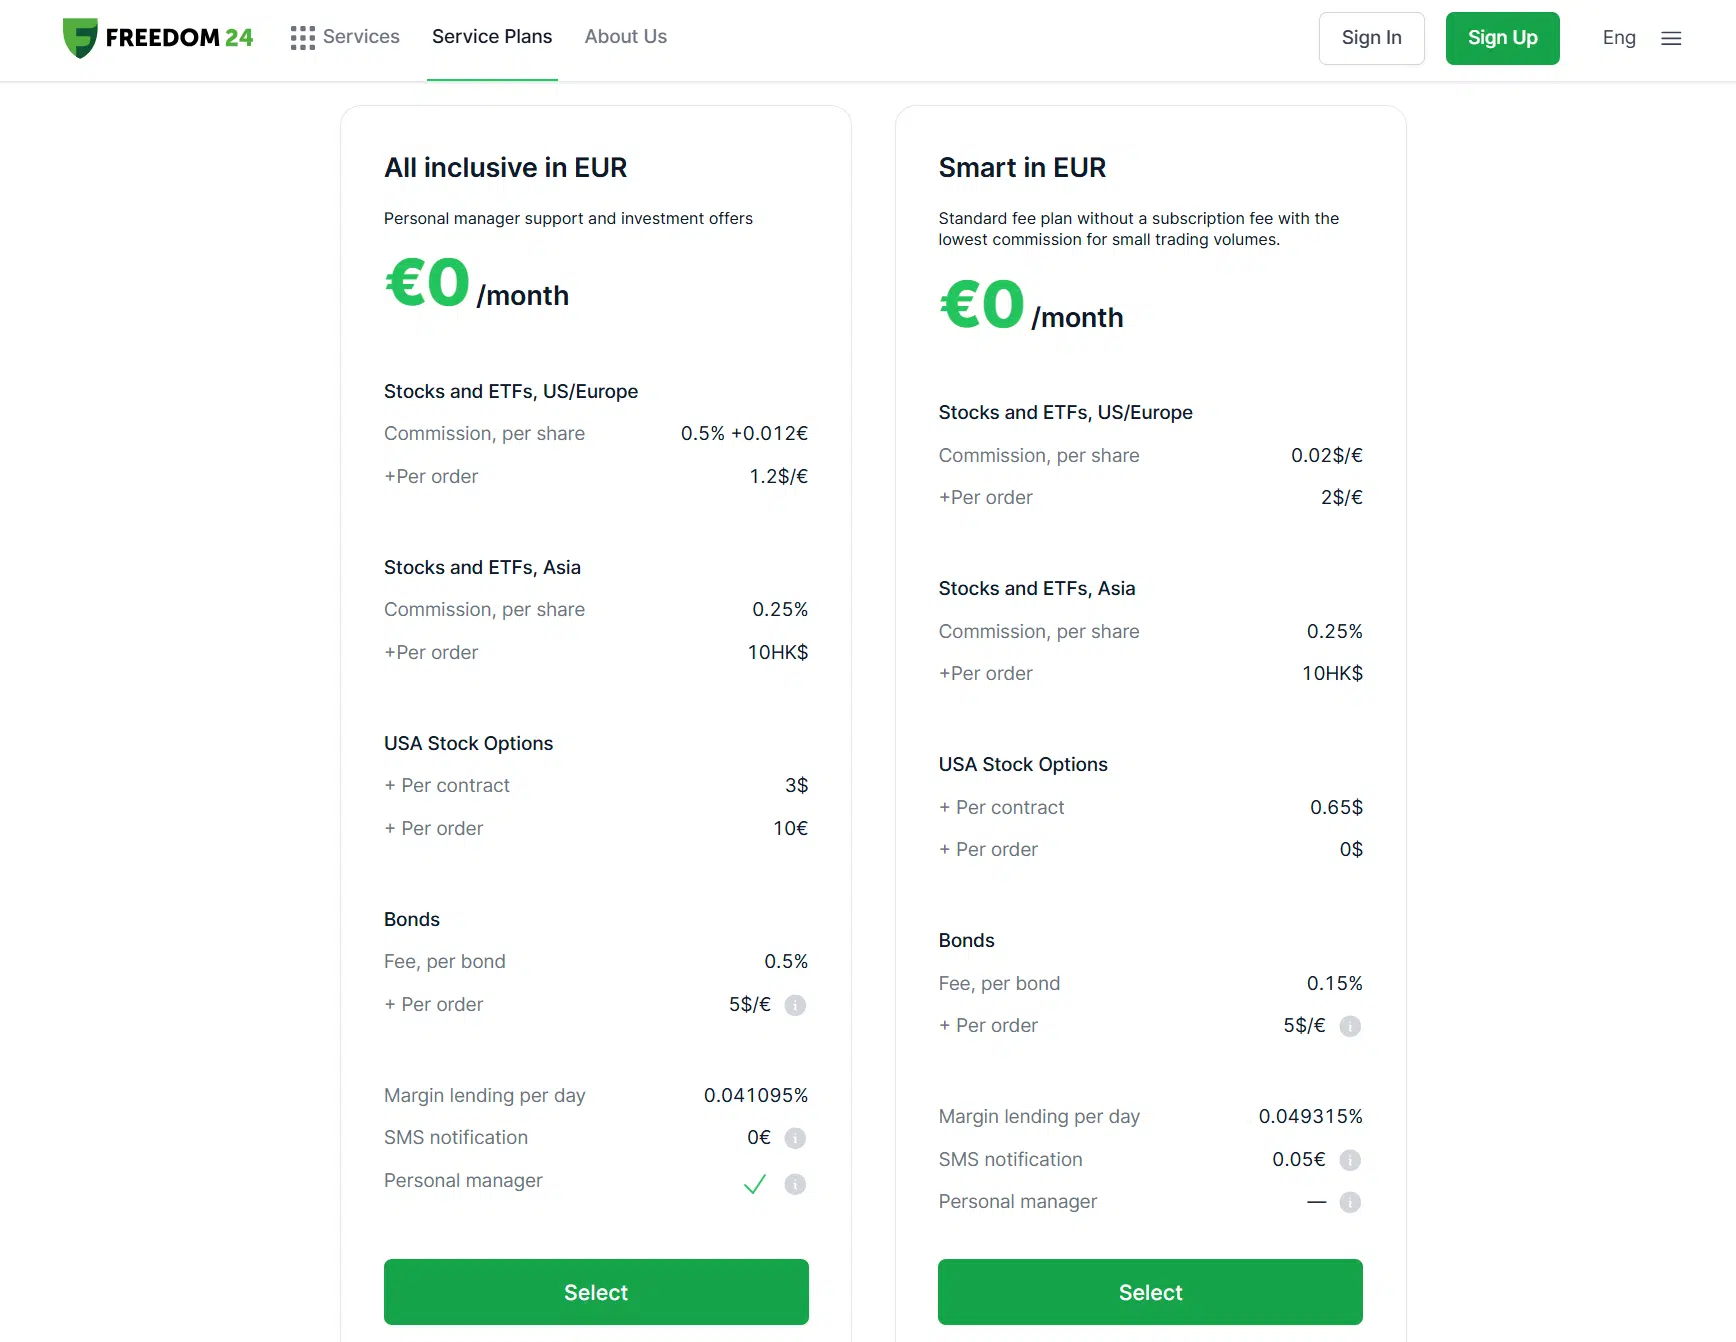This screenshot has width=1736, height=1342.
Task: Select the Smart in EUR plan
Action: point(1150,1292)
